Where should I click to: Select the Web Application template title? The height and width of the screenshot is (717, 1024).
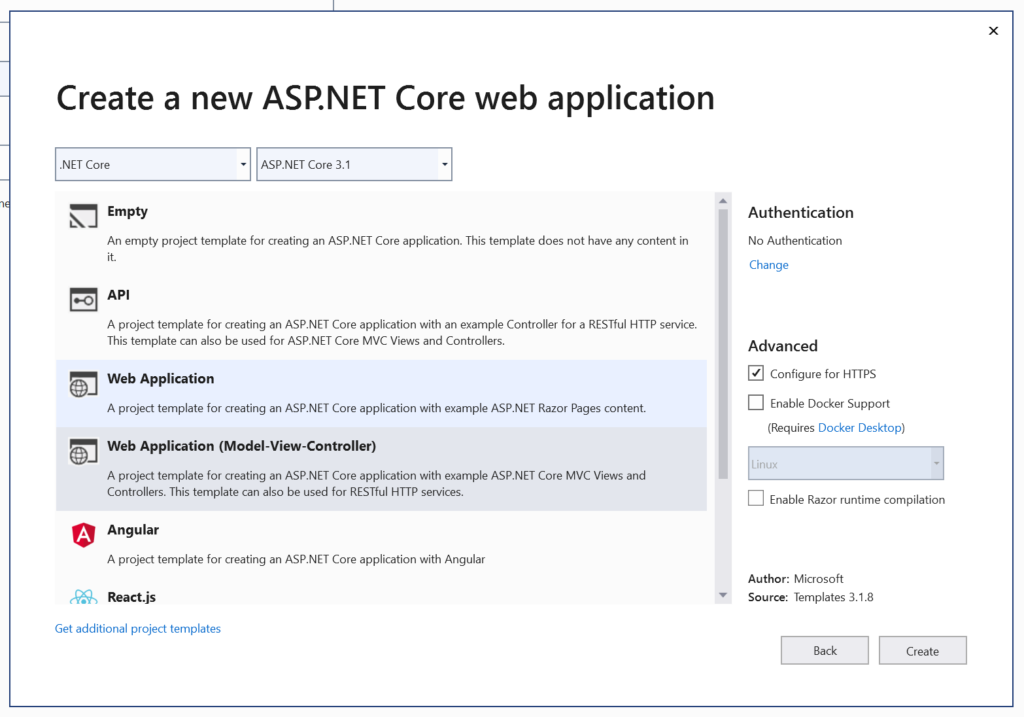(161, 379)
